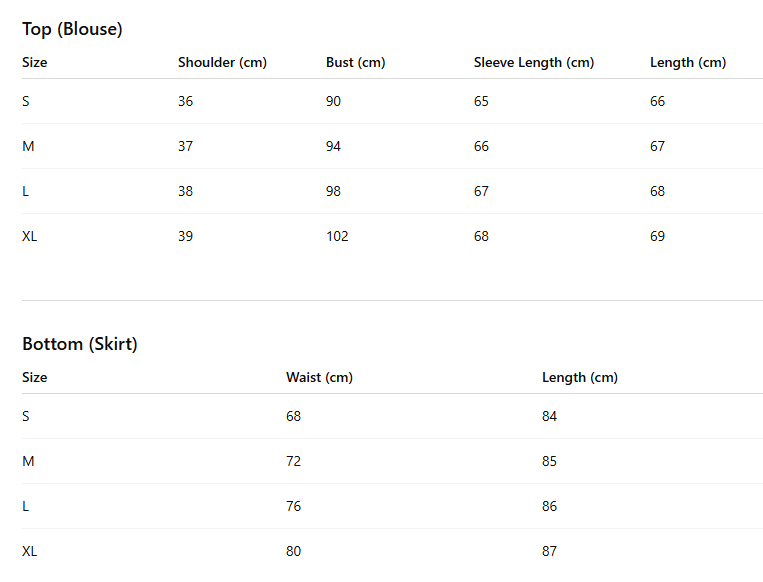The width and height of the screenshot is (763, 582).
Task: Click the Top (Blouse) heading
Action: [72, 29]
